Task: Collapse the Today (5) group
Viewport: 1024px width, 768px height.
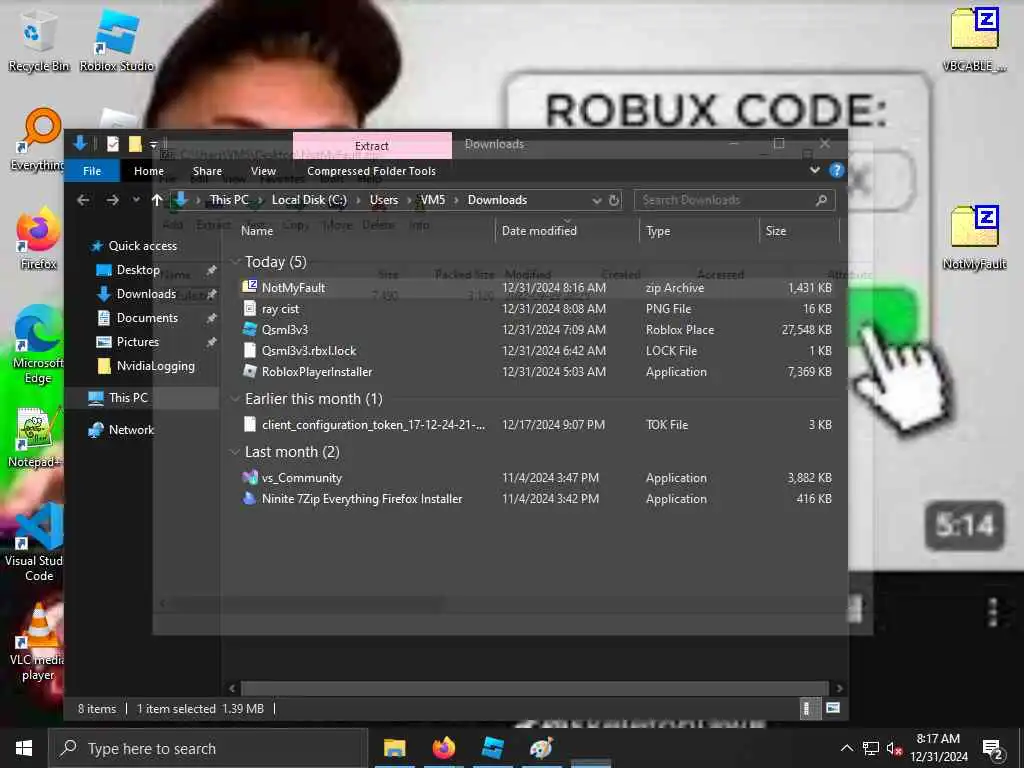Action: (x=236, y=262)
